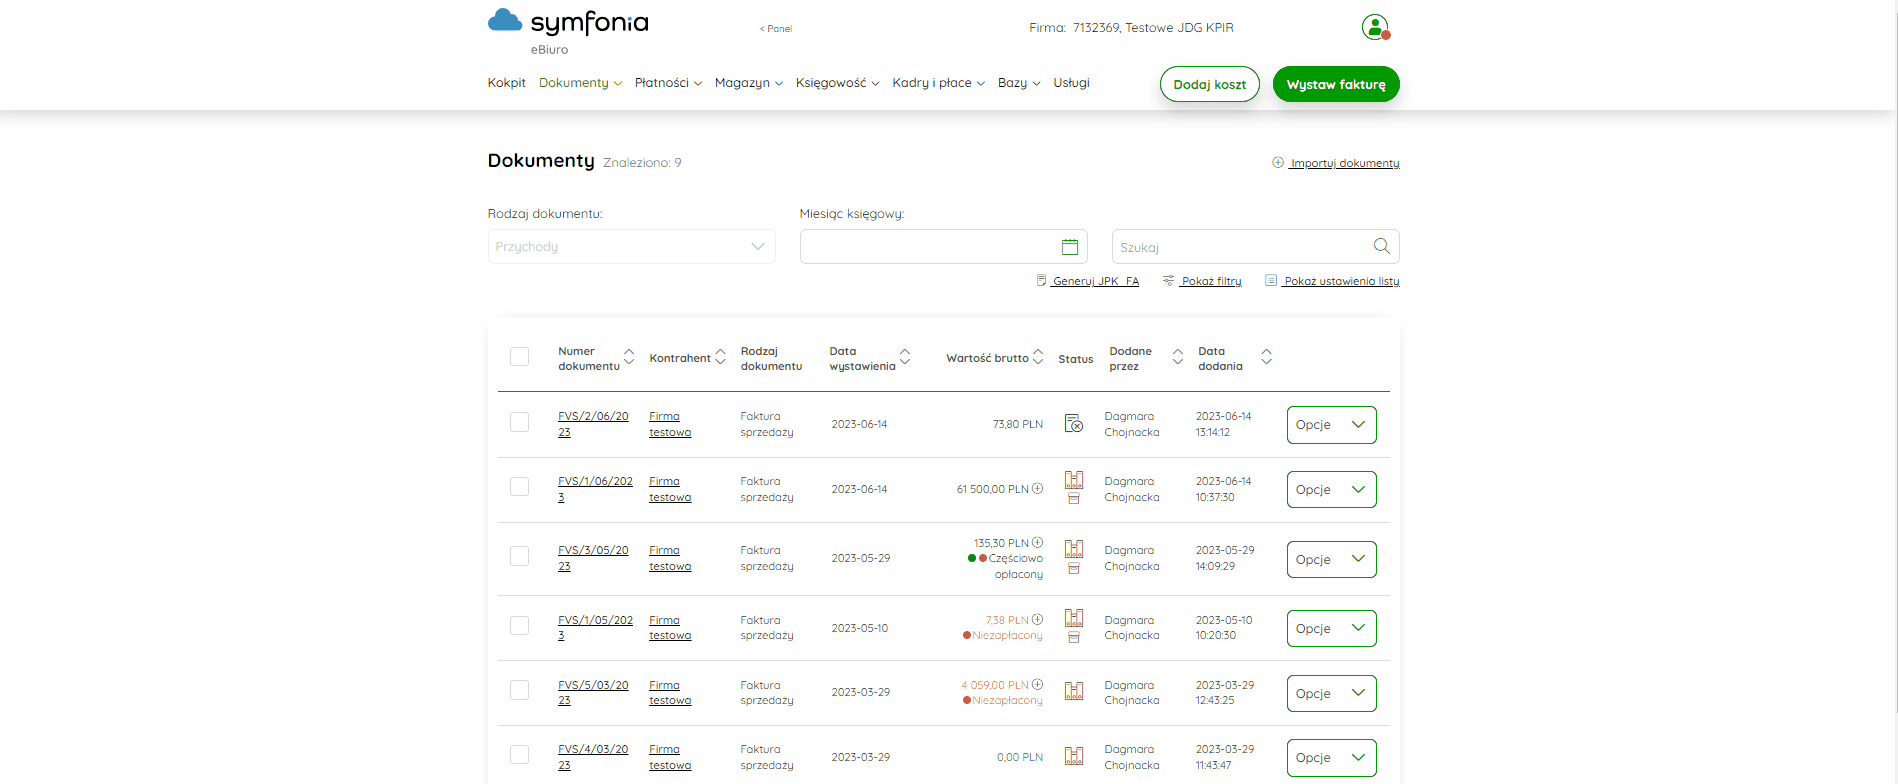Go back via the Panel link
The width and height of the screenshot is (1898, 784).
click(x=776, y=29)
